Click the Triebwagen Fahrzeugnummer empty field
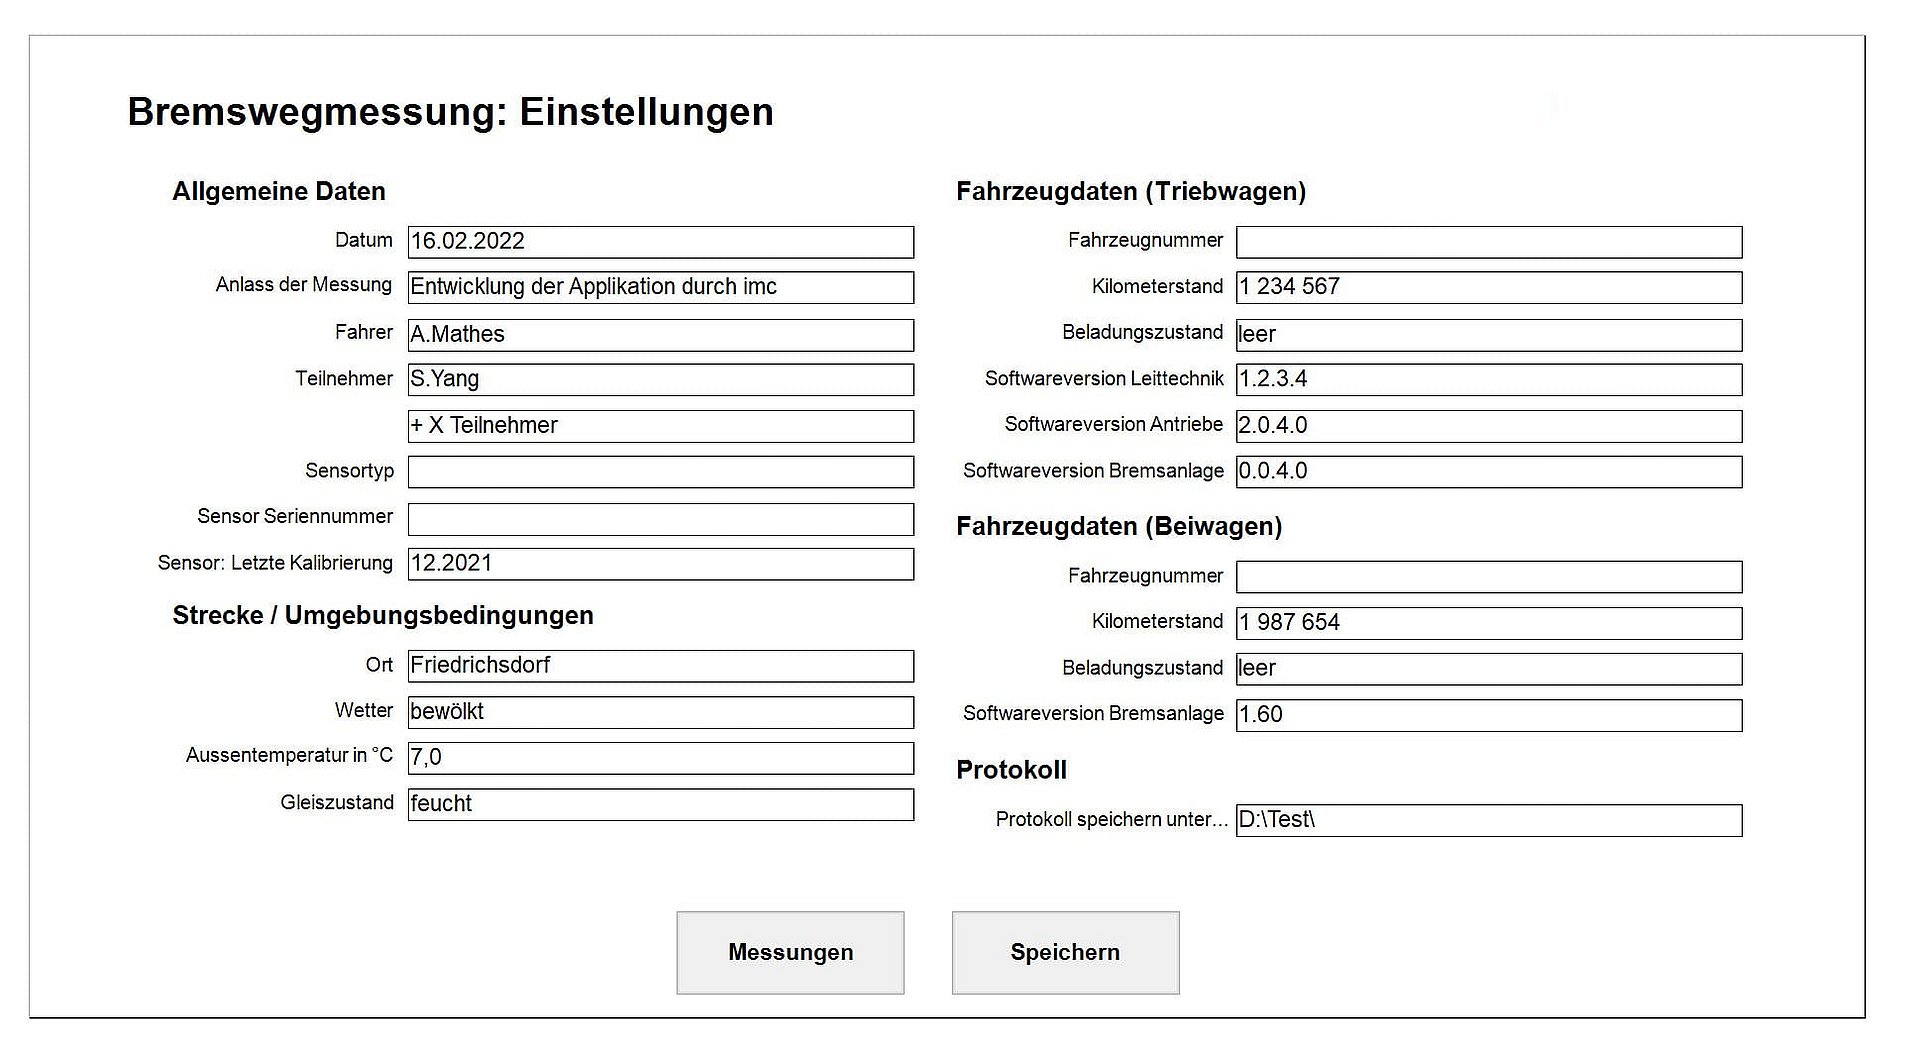Viewport: 1920px width, 1050px height. click(1489, 241)
